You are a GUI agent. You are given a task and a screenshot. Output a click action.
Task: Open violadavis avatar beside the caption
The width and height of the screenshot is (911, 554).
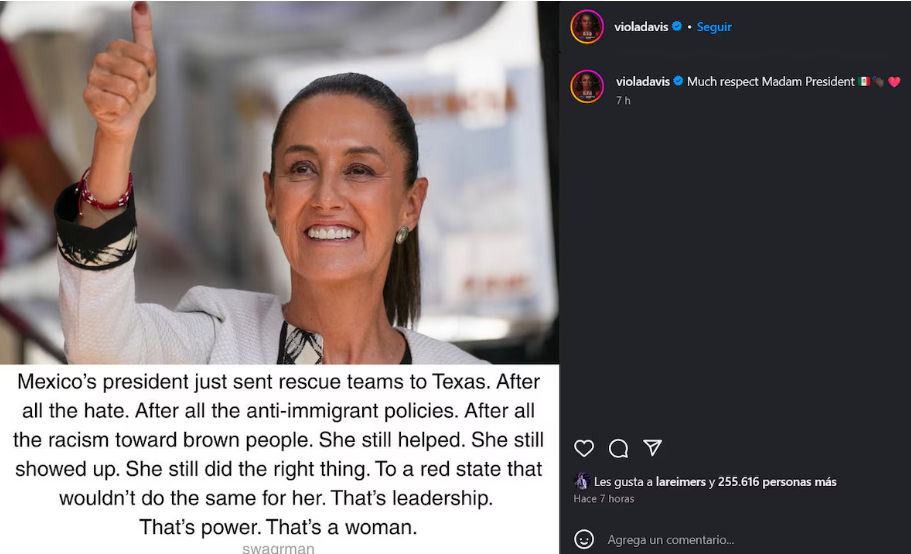coord(587,87)
